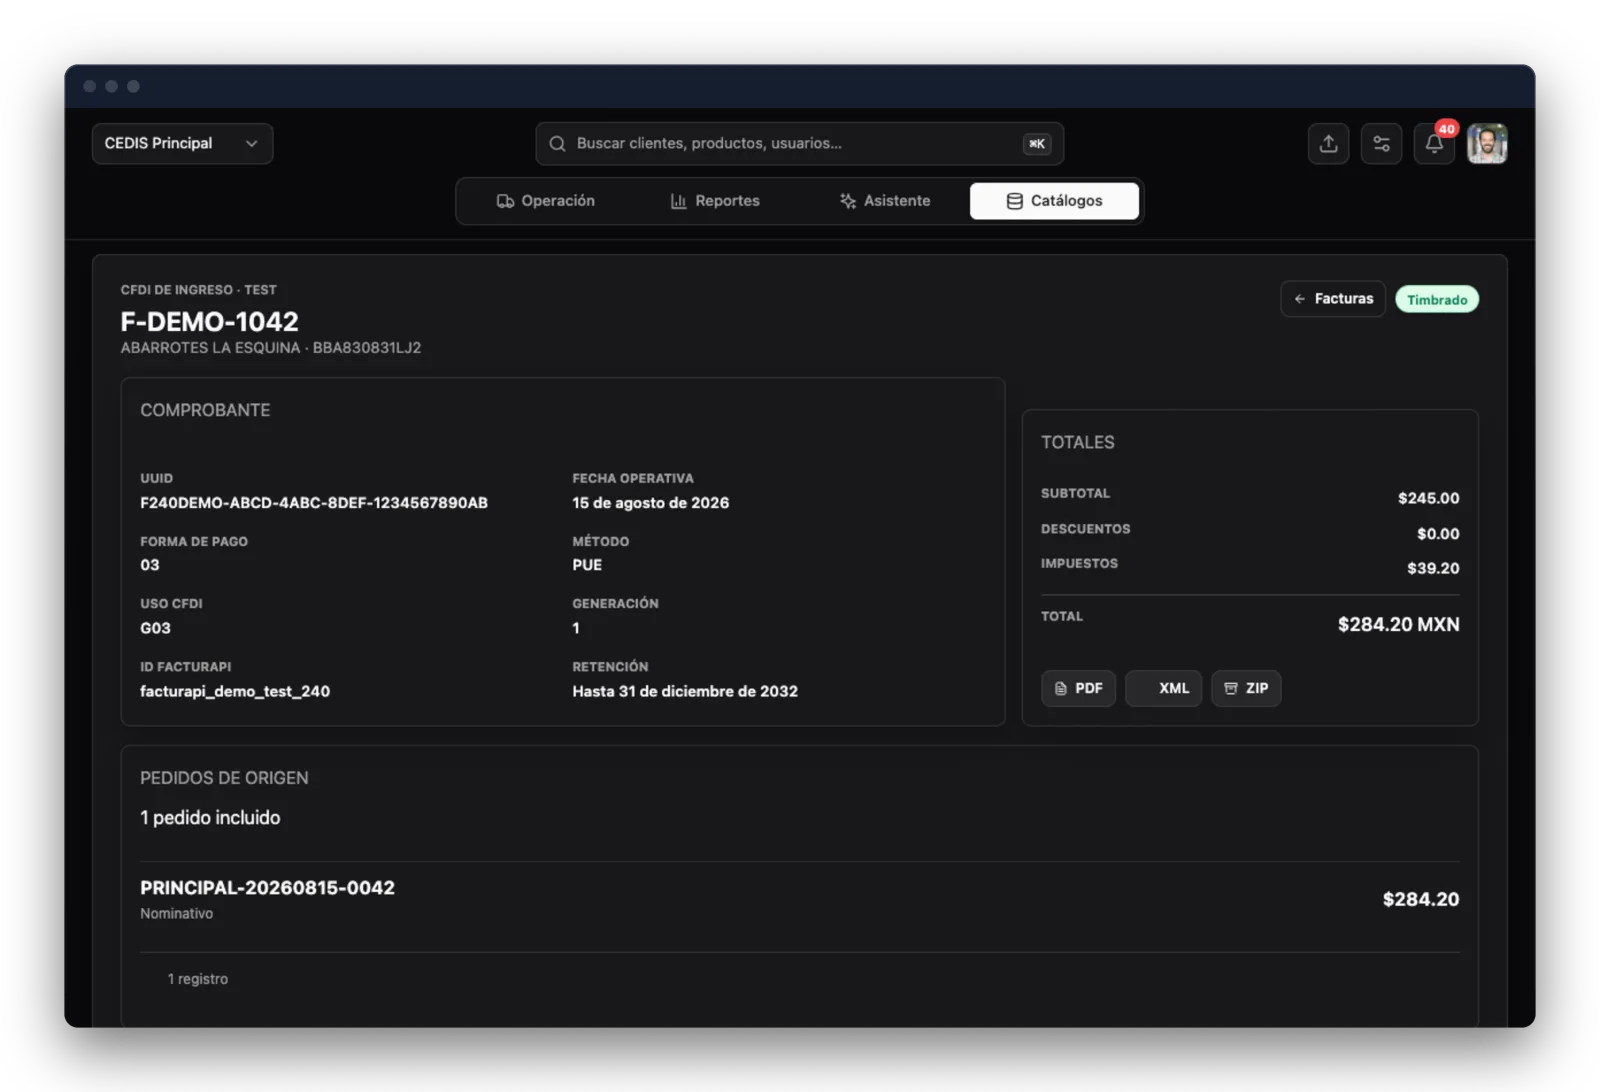Click the ID Facturapi value facturapi_demo_test_240
This screenshot has height=1092, width=1600.
click(x=235, y=691)
